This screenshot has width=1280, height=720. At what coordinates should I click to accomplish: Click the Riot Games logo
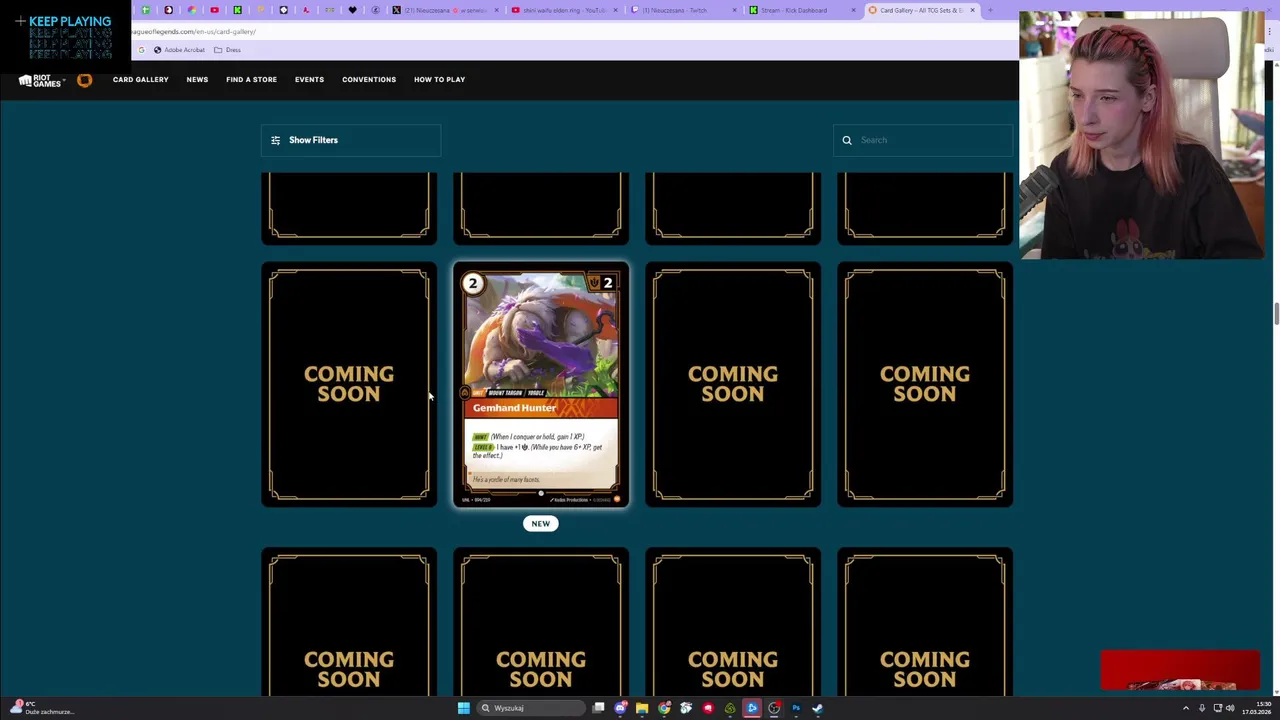41,81
